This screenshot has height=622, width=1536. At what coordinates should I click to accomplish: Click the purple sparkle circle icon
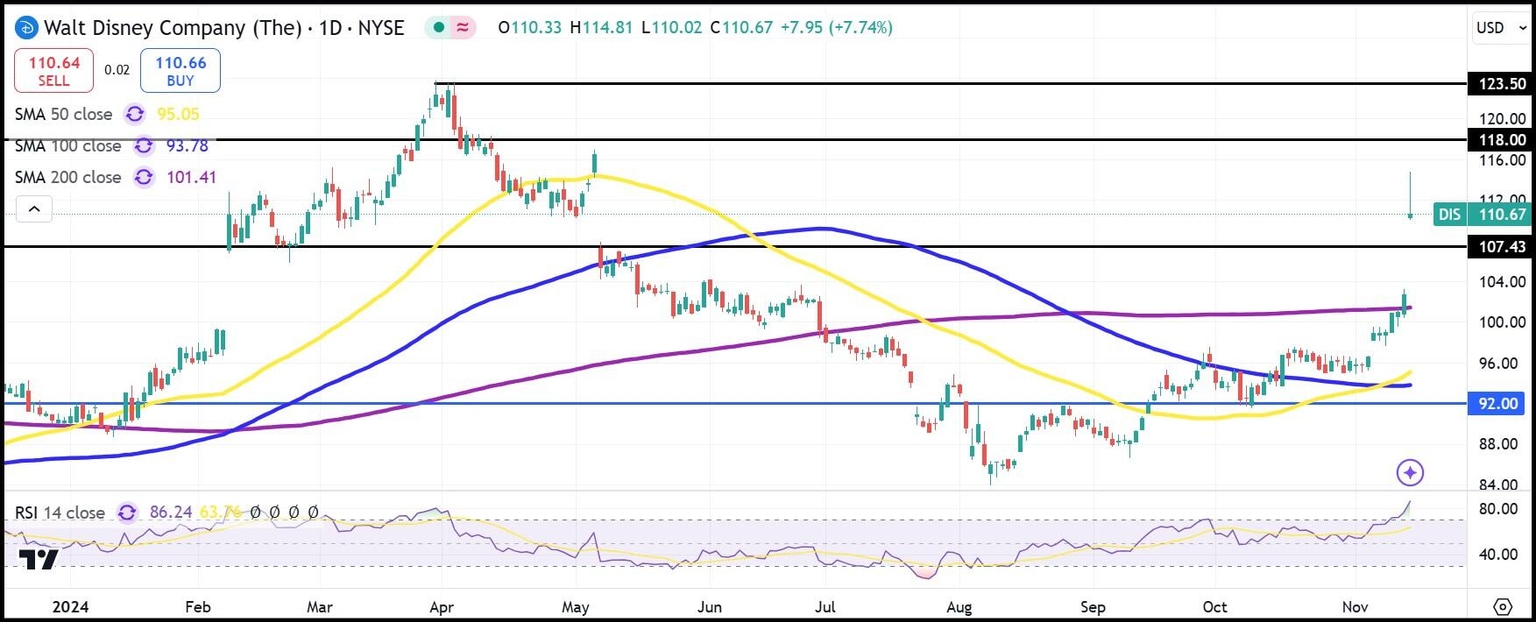click(1410, 472)
